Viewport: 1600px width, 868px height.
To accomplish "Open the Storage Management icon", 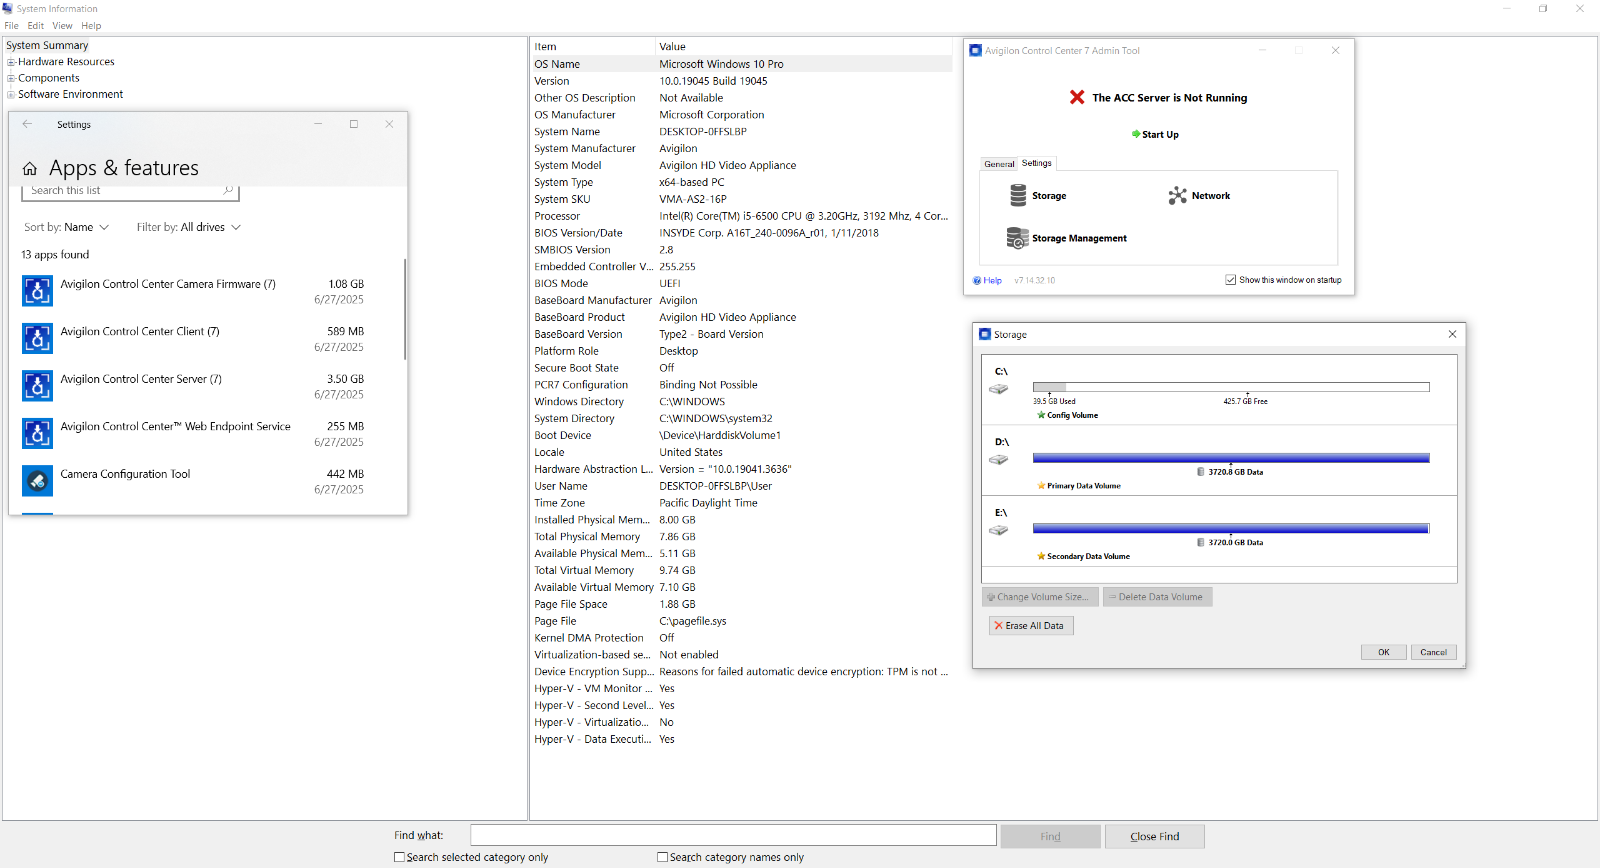I will (1017, 238).
